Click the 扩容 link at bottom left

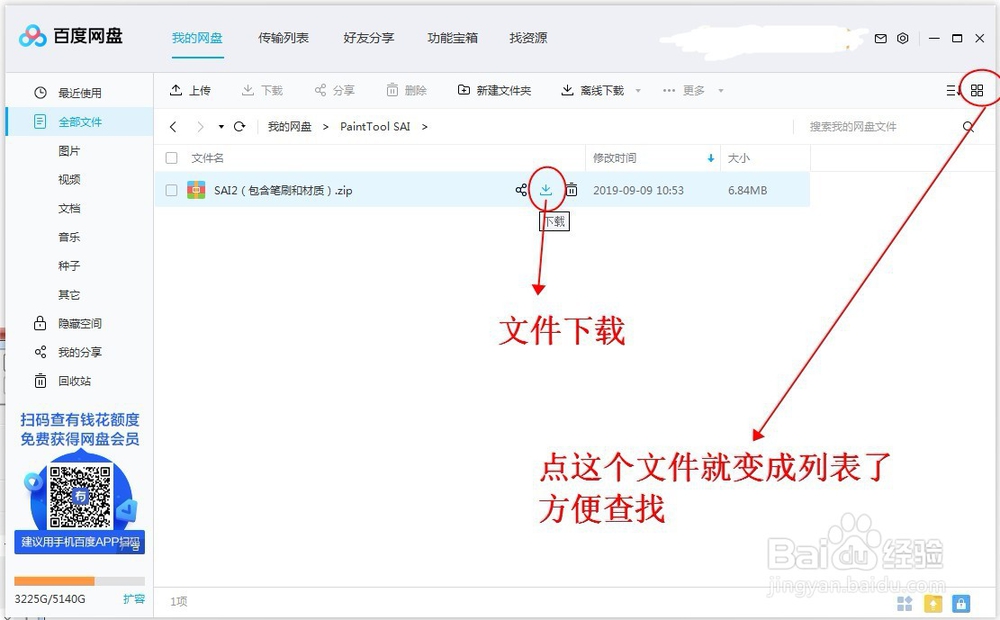[134, 599]
